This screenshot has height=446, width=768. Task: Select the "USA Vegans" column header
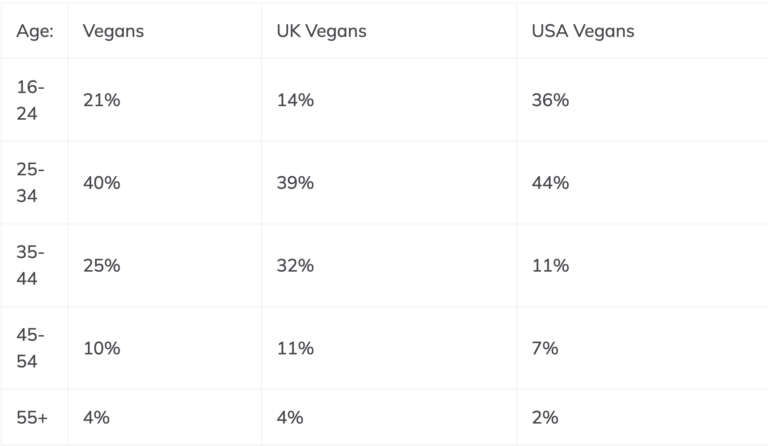(583, 31)
